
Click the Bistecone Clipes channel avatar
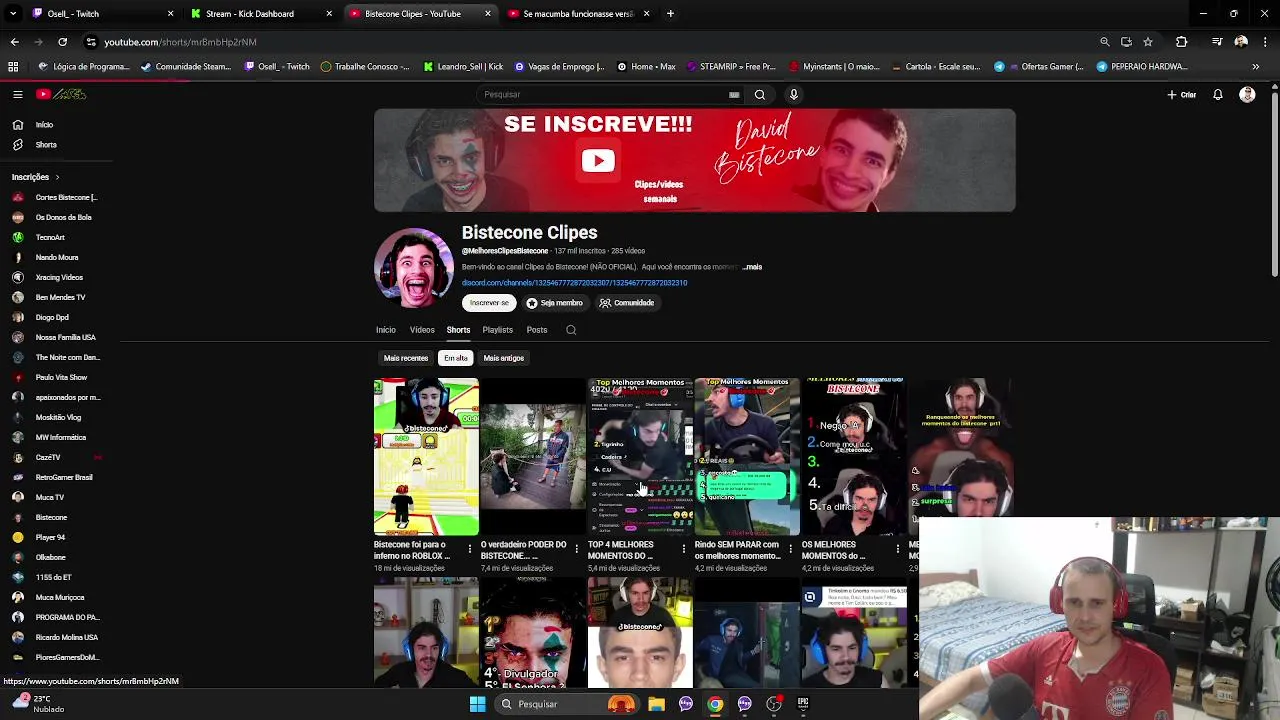pyautogui.click(x=414, y=268)
